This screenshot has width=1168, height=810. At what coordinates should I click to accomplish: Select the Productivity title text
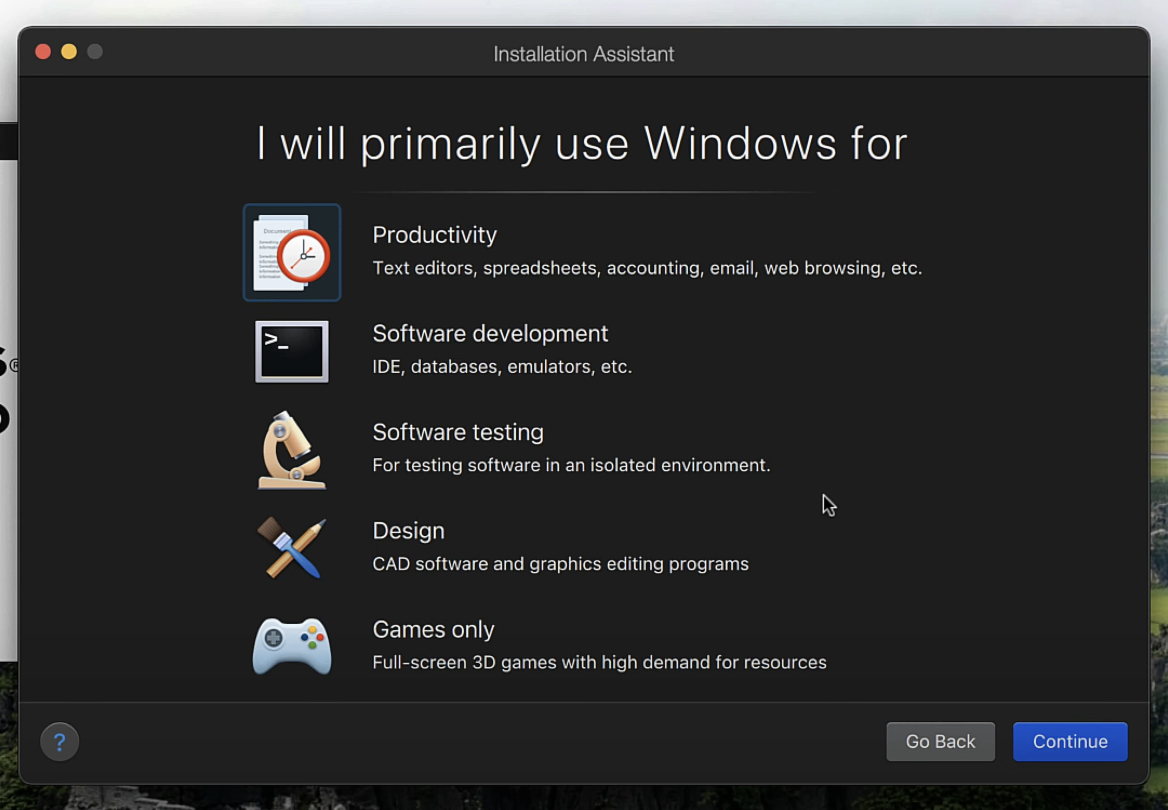[434, 235]
